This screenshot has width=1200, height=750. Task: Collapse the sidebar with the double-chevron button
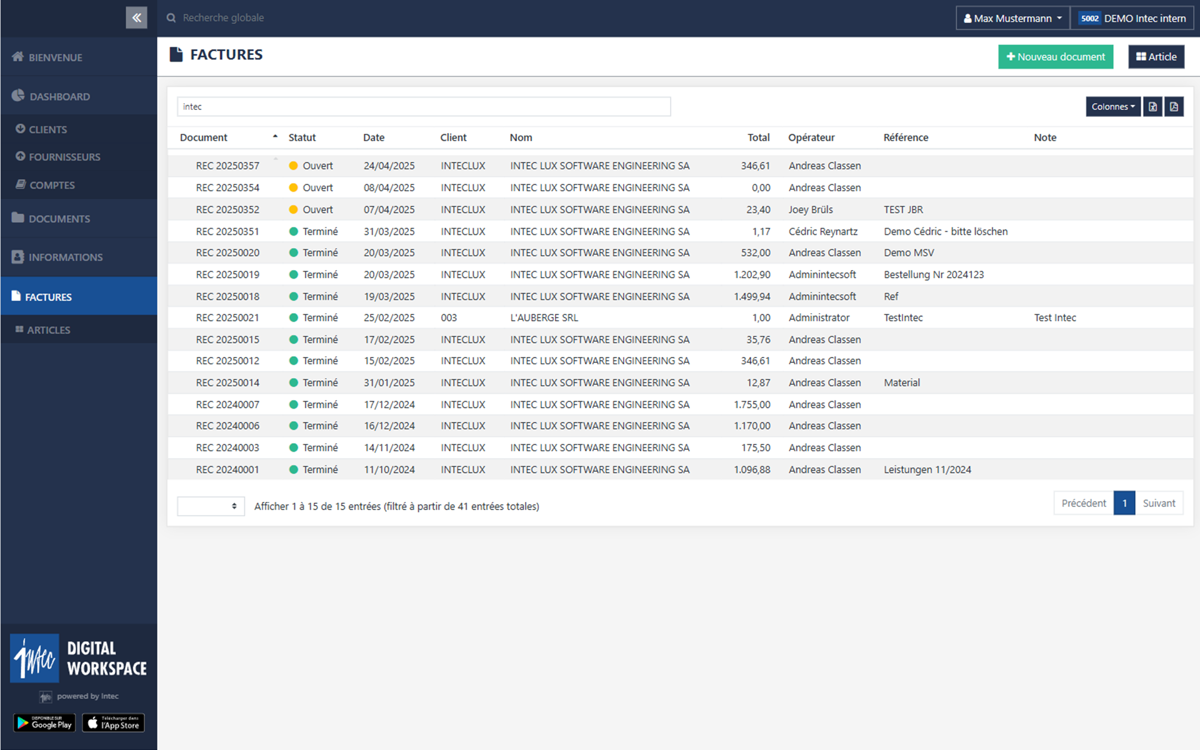[137, 17]
